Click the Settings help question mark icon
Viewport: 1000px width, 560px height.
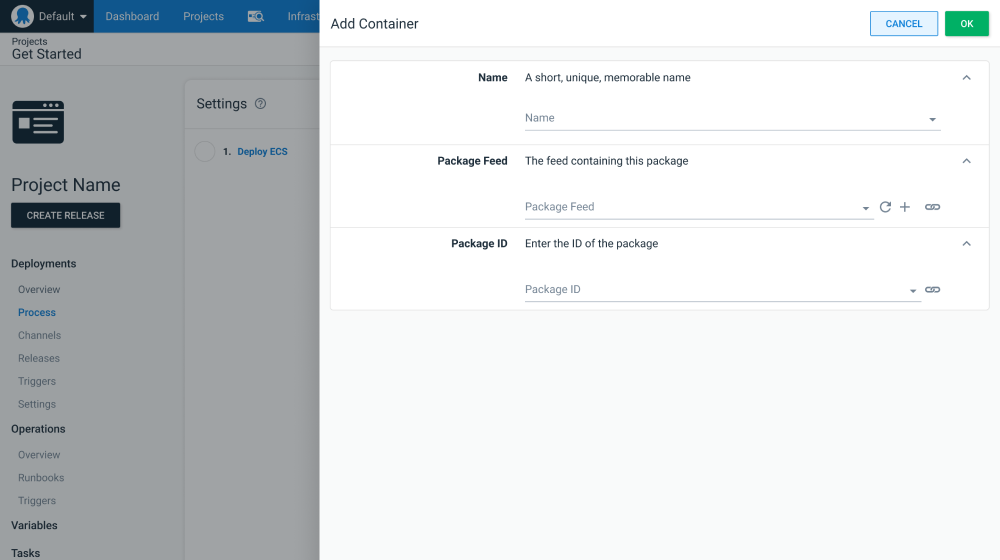pos(260,103)
